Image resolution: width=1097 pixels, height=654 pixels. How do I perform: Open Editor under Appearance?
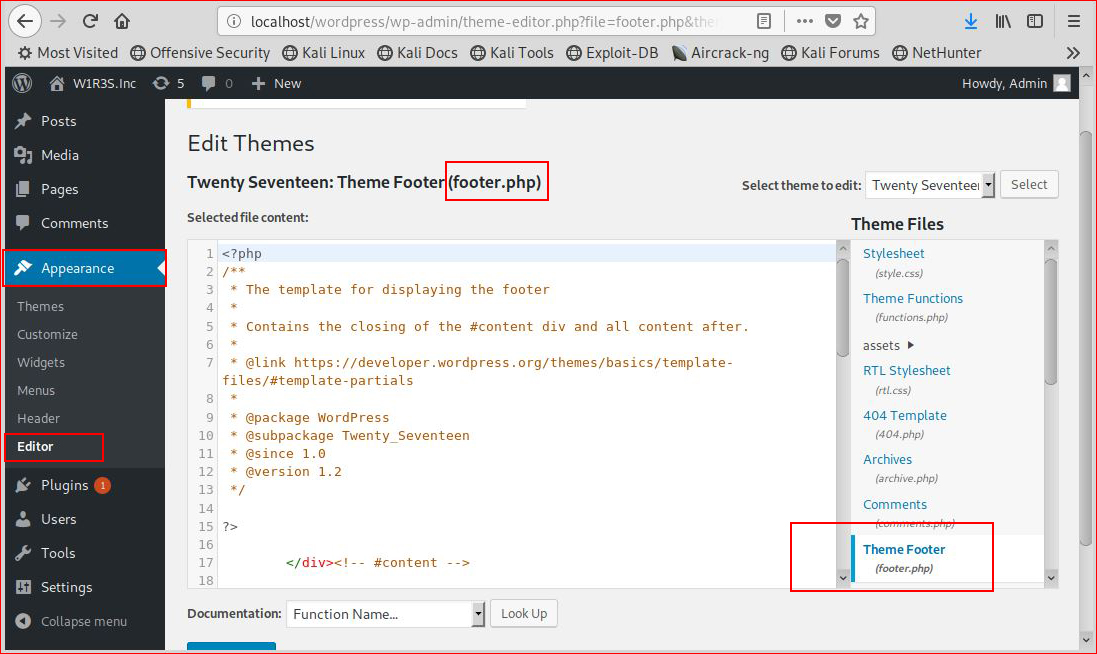(35, 446)
